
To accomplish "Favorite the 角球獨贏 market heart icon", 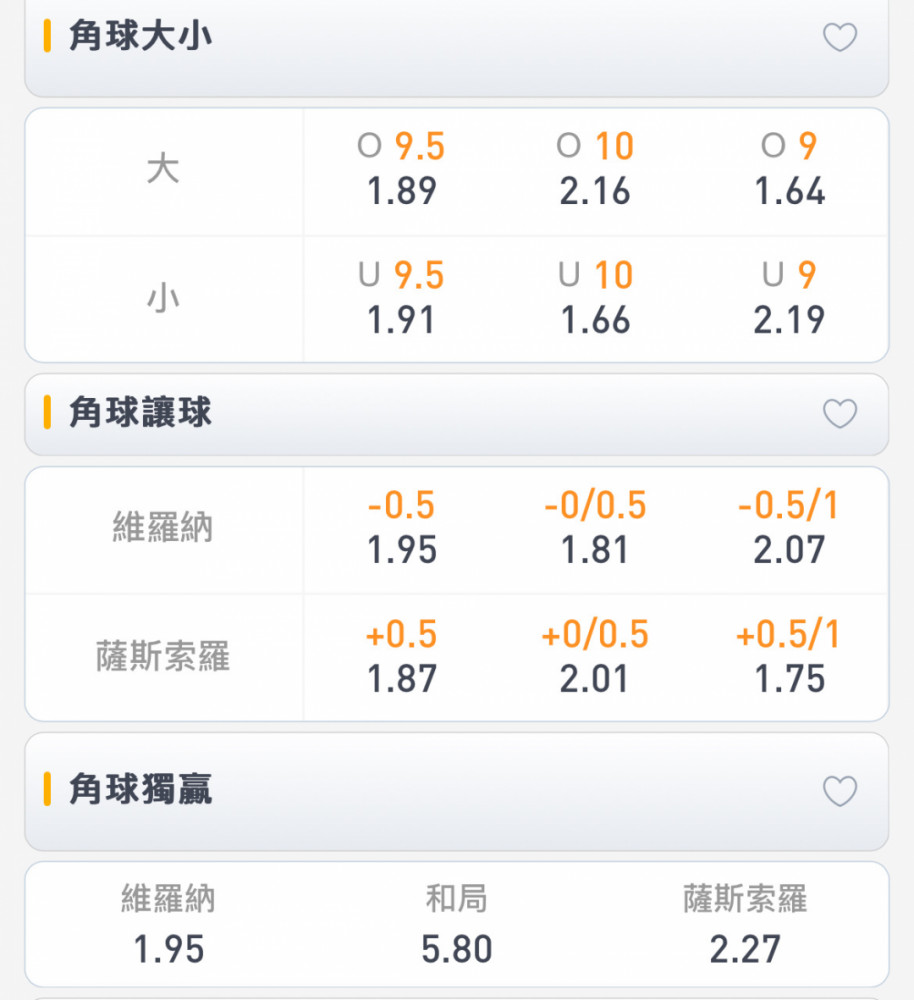I will tap(839, 791).
